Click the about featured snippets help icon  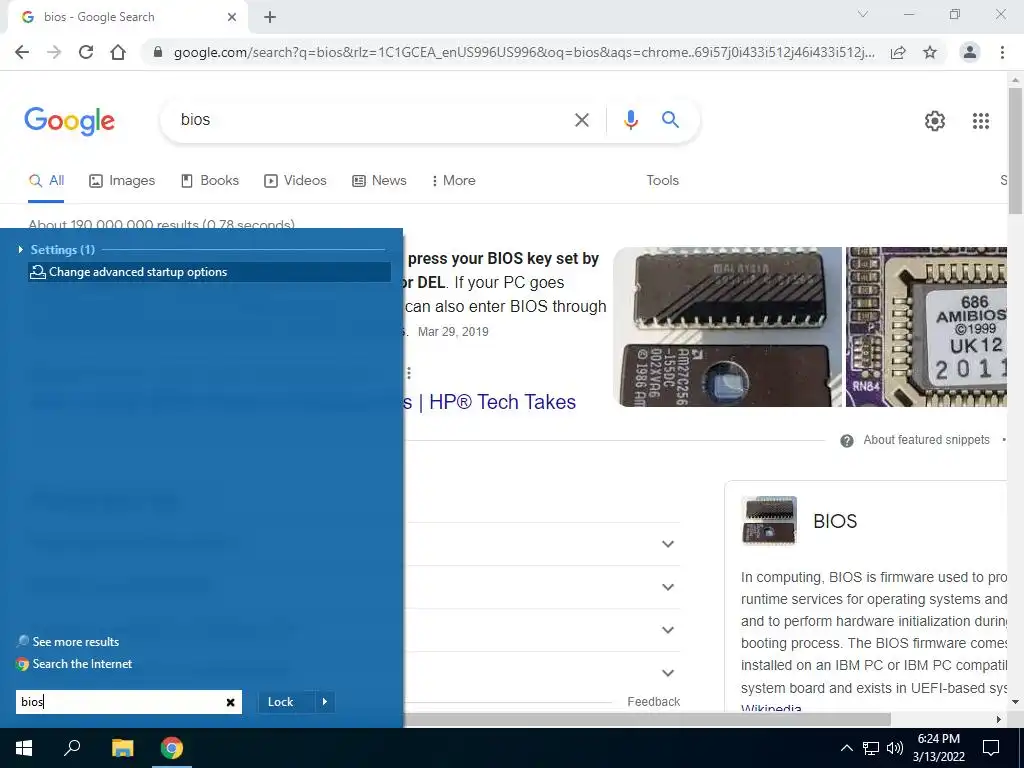tap(847, 441)
